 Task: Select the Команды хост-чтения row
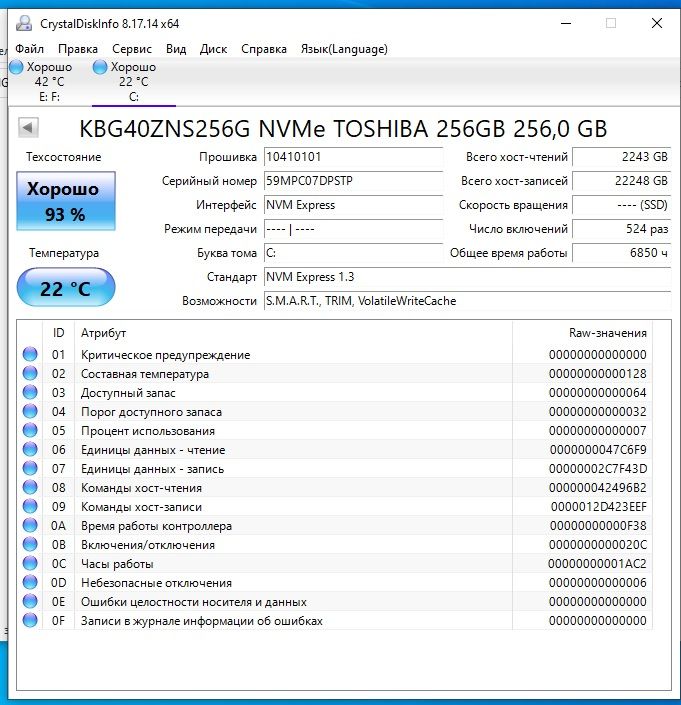[x=335, y=487]
